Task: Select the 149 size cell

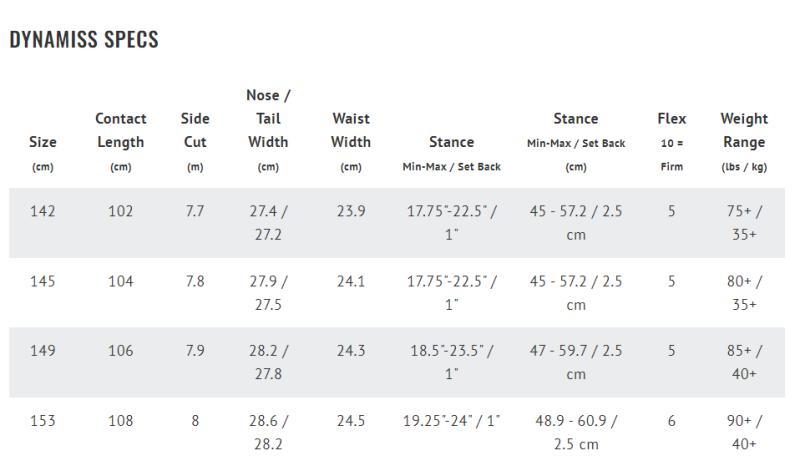Action: point(43,351)
